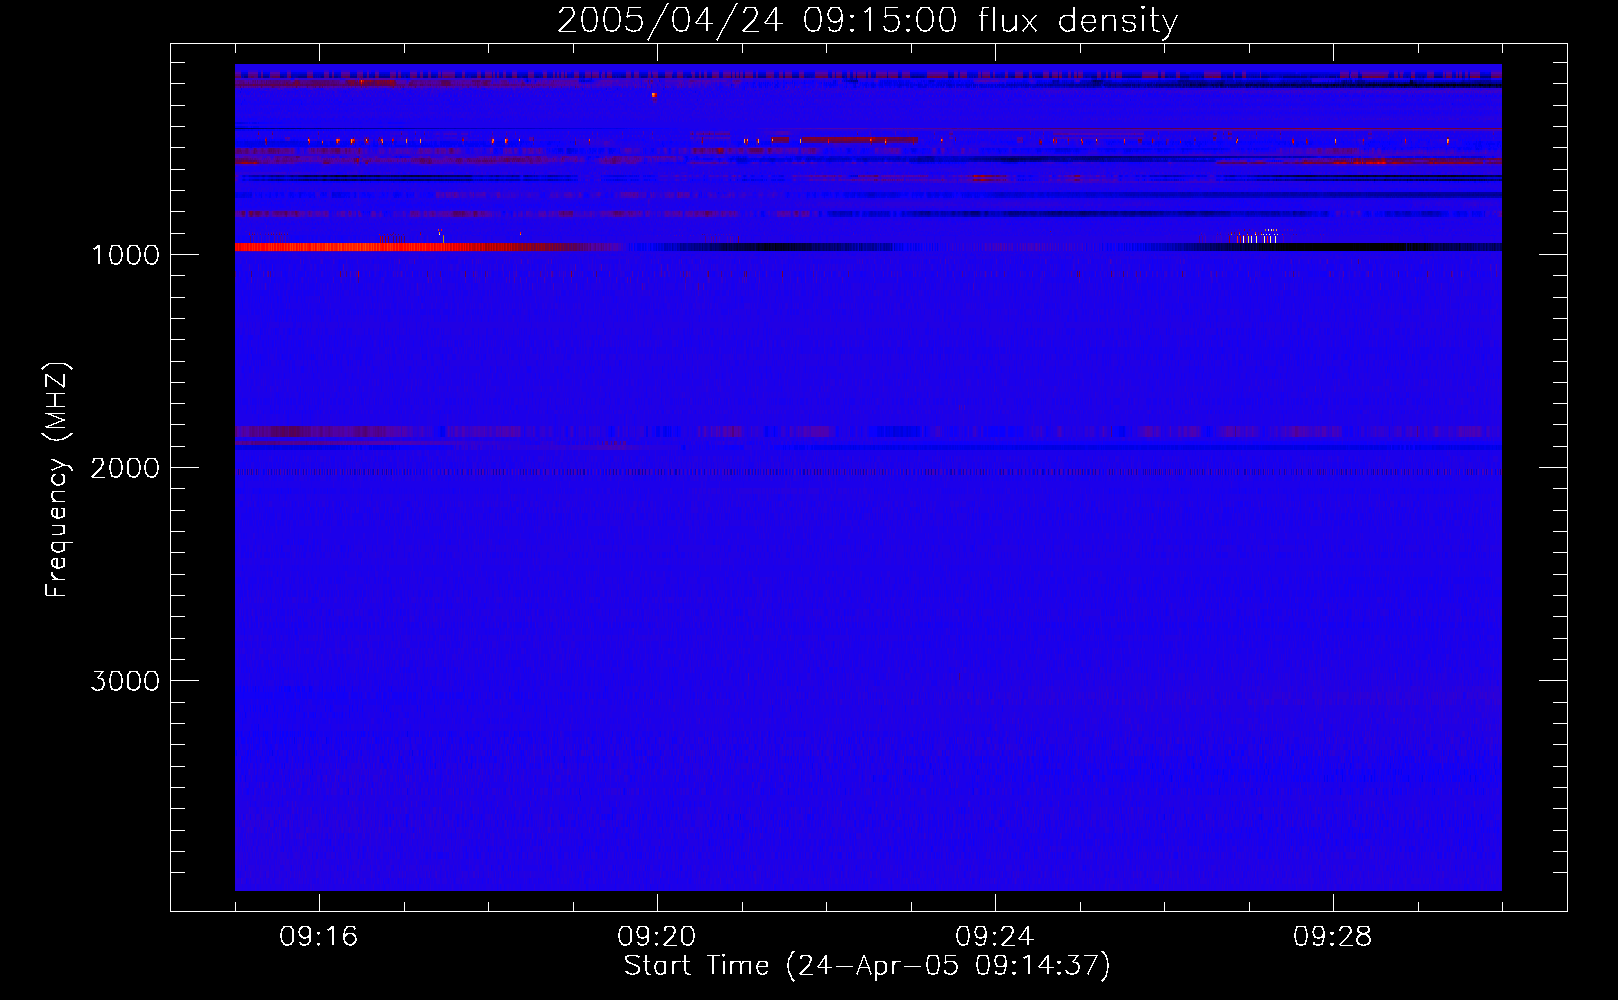Click the 'Start Time (24-Apr-05 09:14:37)' label
This screenshot has width=1618, height=1000.
tap(867, 966)
